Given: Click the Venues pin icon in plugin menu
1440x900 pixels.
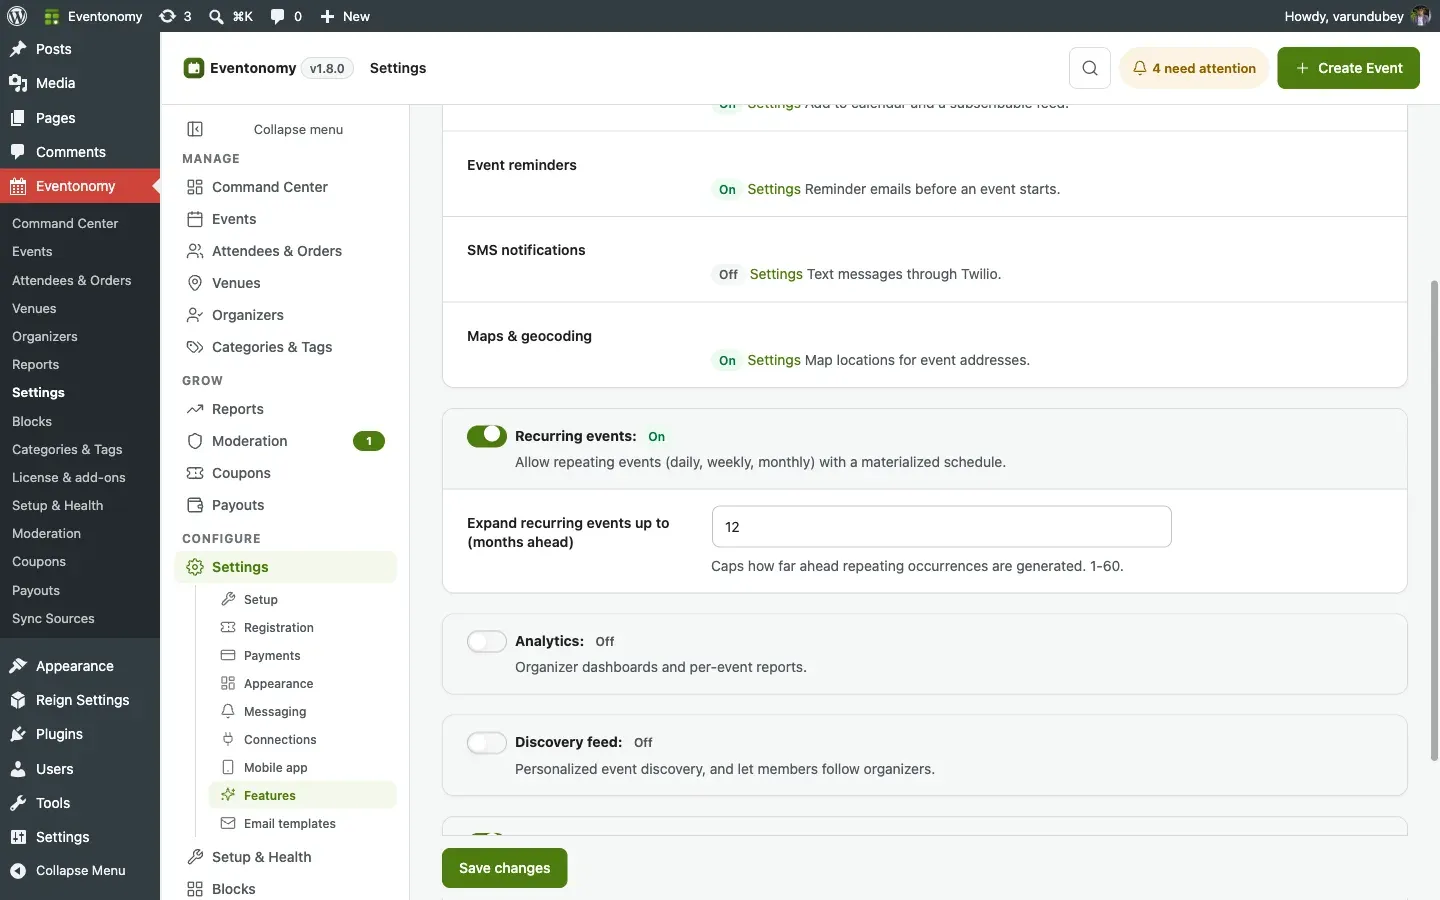Looking at the screenshot, I should pyautogui.click(x=195, y=283).
